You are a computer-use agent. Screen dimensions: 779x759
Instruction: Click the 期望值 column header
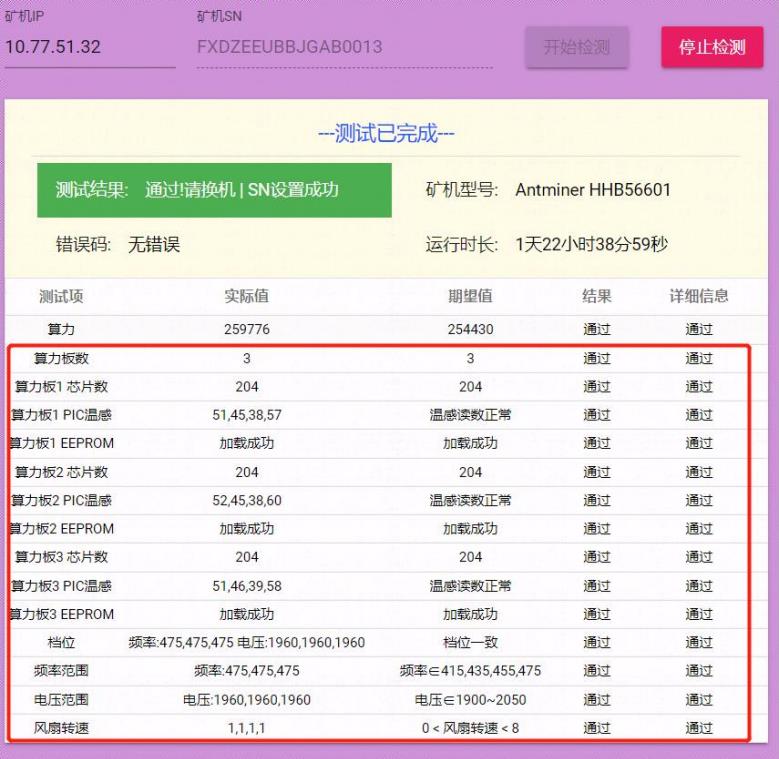coord(470,296)
